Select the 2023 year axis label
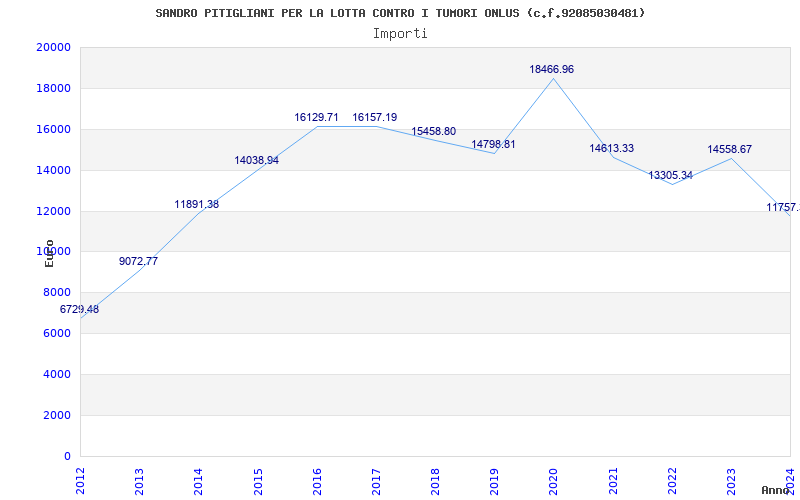The image size is (800, 500). pyautogui.click(x=731, y=480)
